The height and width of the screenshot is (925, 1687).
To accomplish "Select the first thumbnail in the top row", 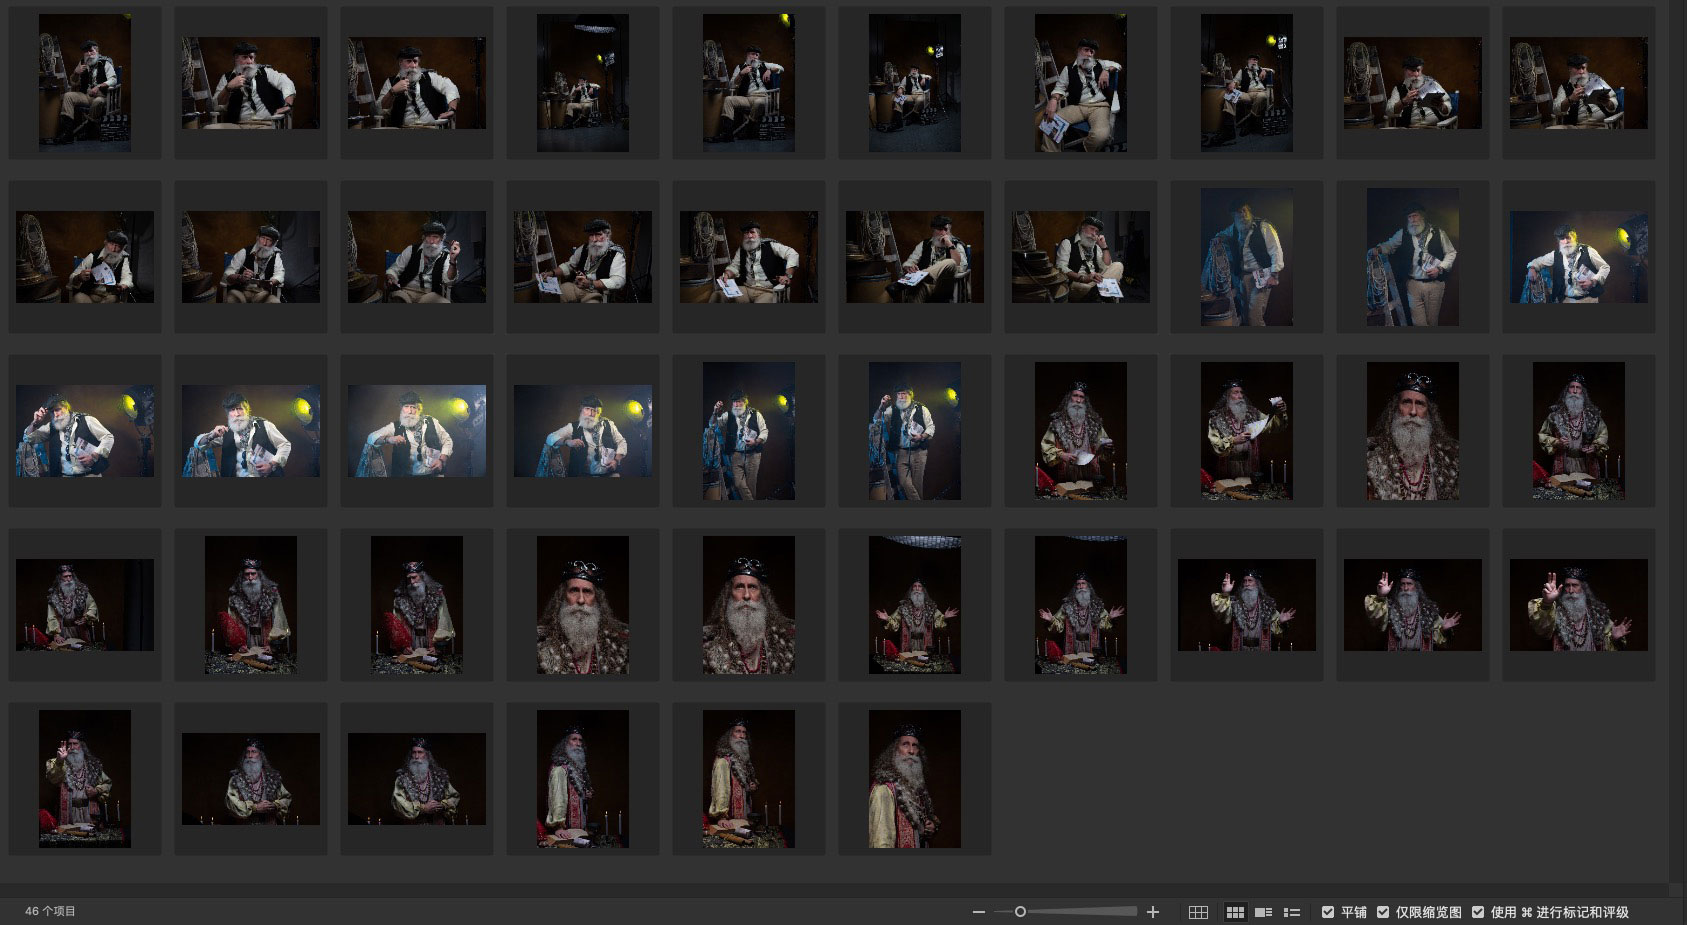I will pyautogui.click(x=85, y=83).
